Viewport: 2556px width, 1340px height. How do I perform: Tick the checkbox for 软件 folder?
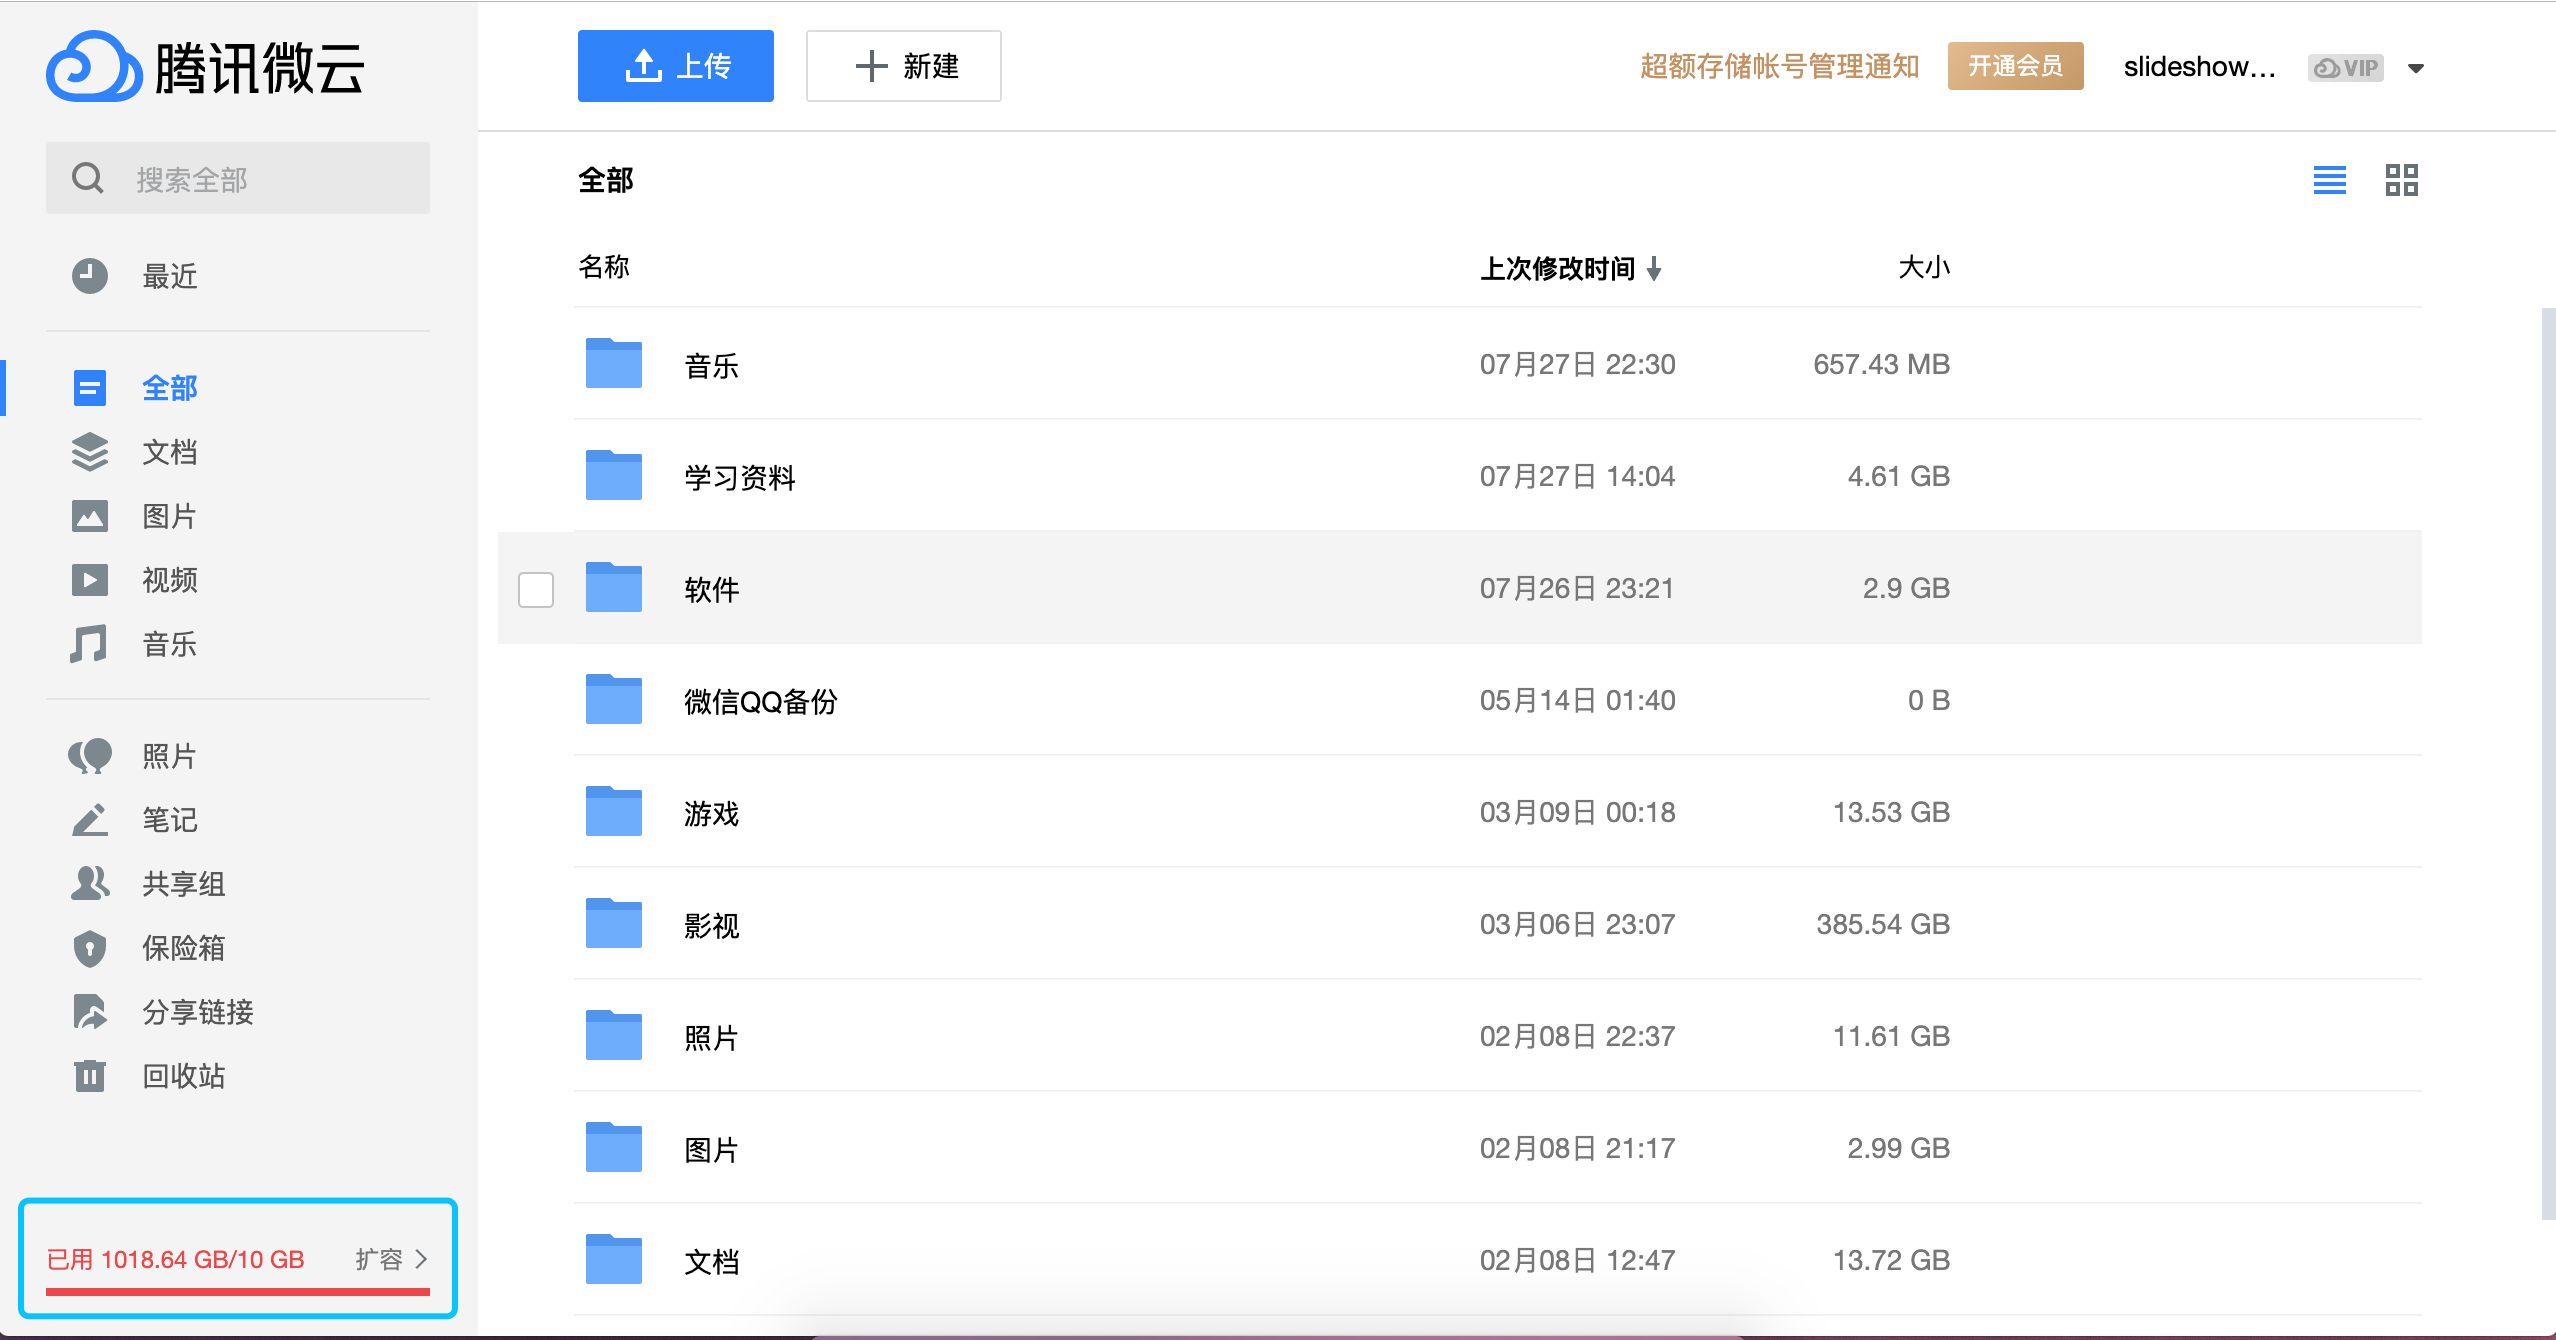[x=536, y=589]
